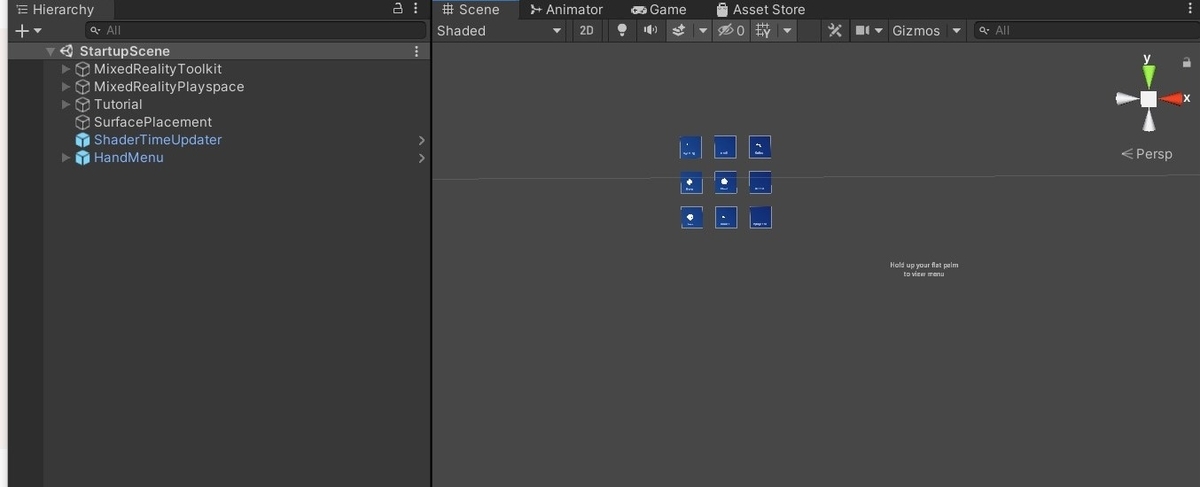Screen dimensions: 1200x487
Task: Select HandMenu in the hierarchy
Action: (x=129, y=158)
